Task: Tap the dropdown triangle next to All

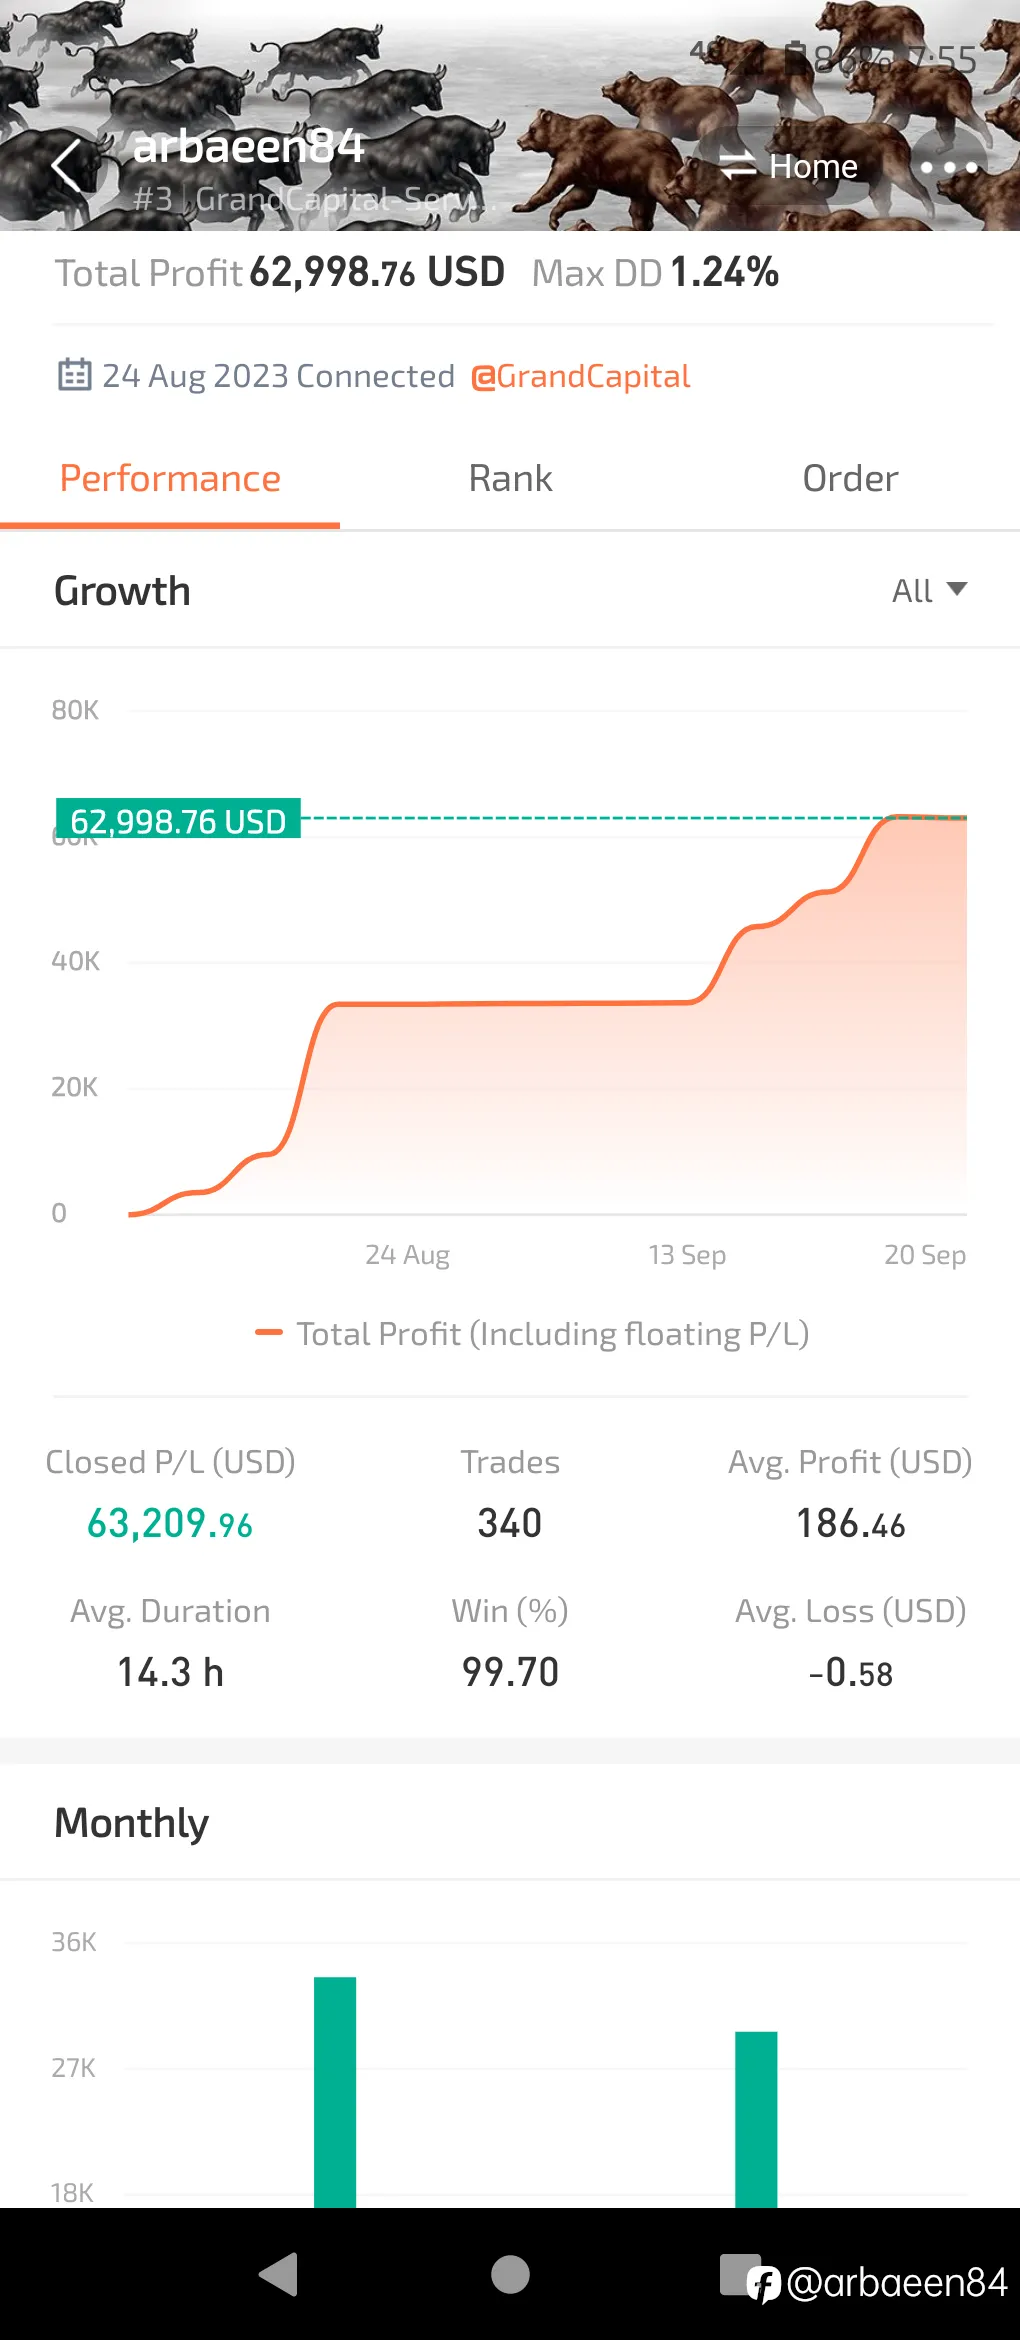Action: point(956,589)
